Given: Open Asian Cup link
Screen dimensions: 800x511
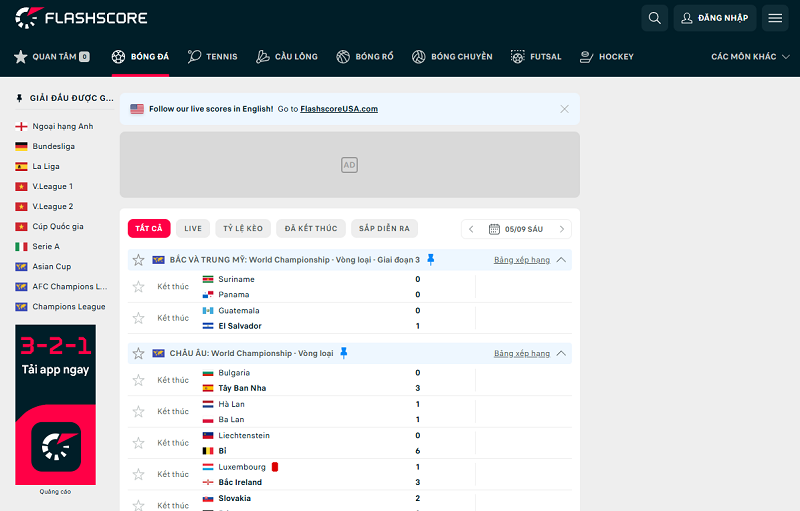Looking at the screenshot, I should (x=43, y=266).
